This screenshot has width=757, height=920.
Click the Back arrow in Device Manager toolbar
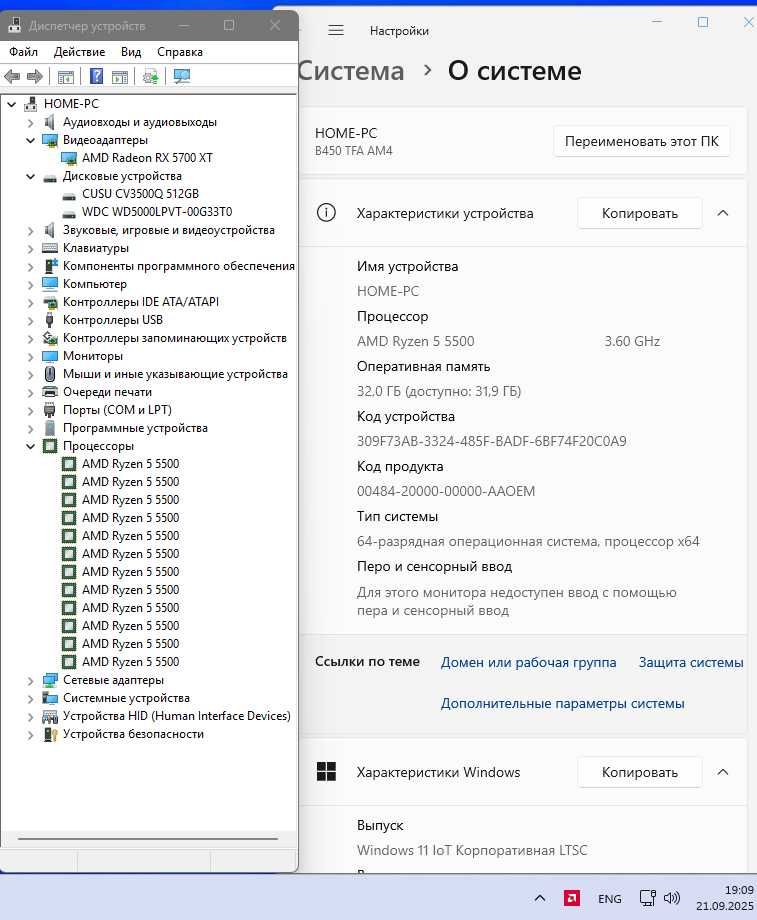point(12,76)
